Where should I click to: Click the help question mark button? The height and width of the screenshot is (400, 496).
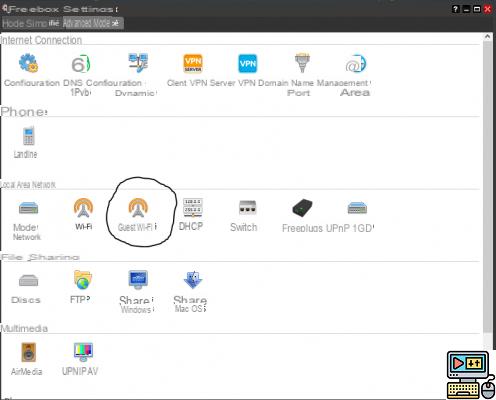point(455,9)
